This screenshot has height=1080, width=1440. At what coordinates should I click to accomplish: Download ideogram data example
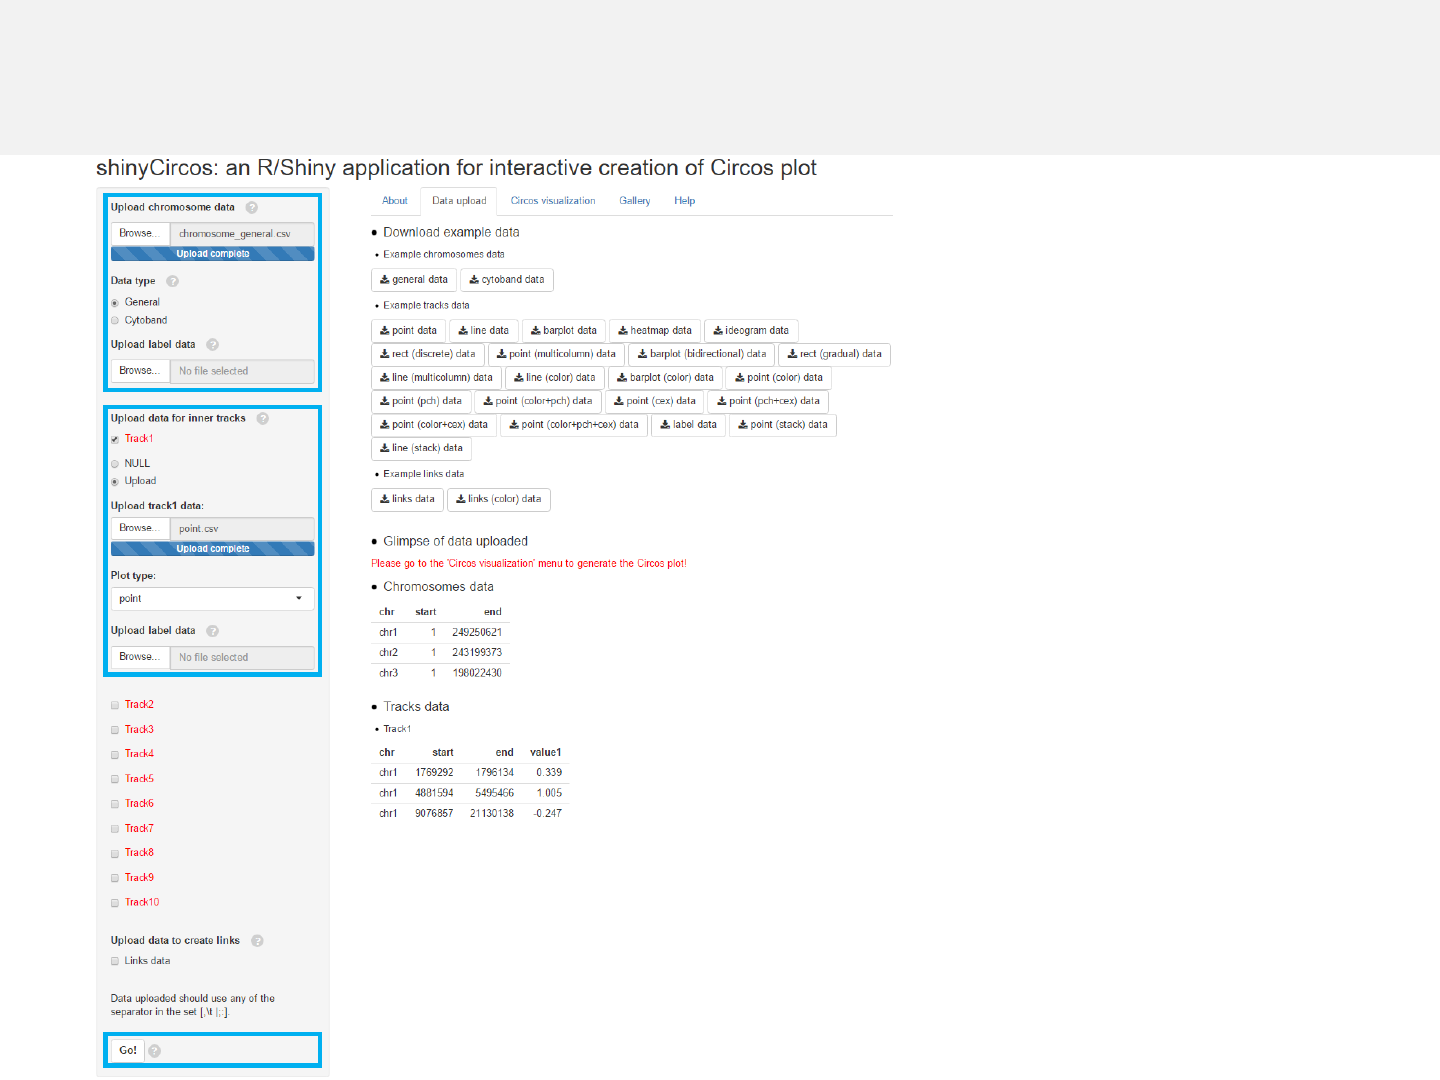pos(751,331)
